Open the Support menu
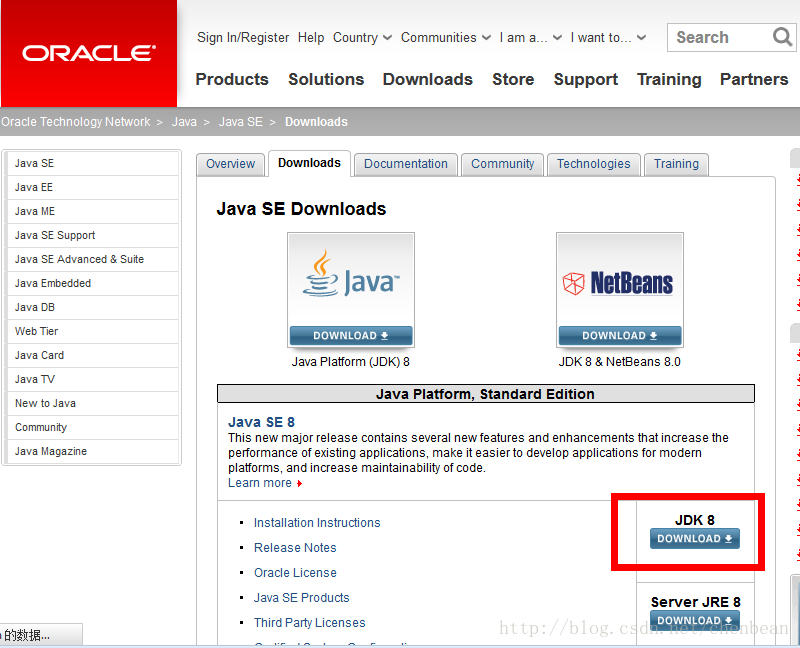Viewport: 800px width, 648px height. [586, 80]
